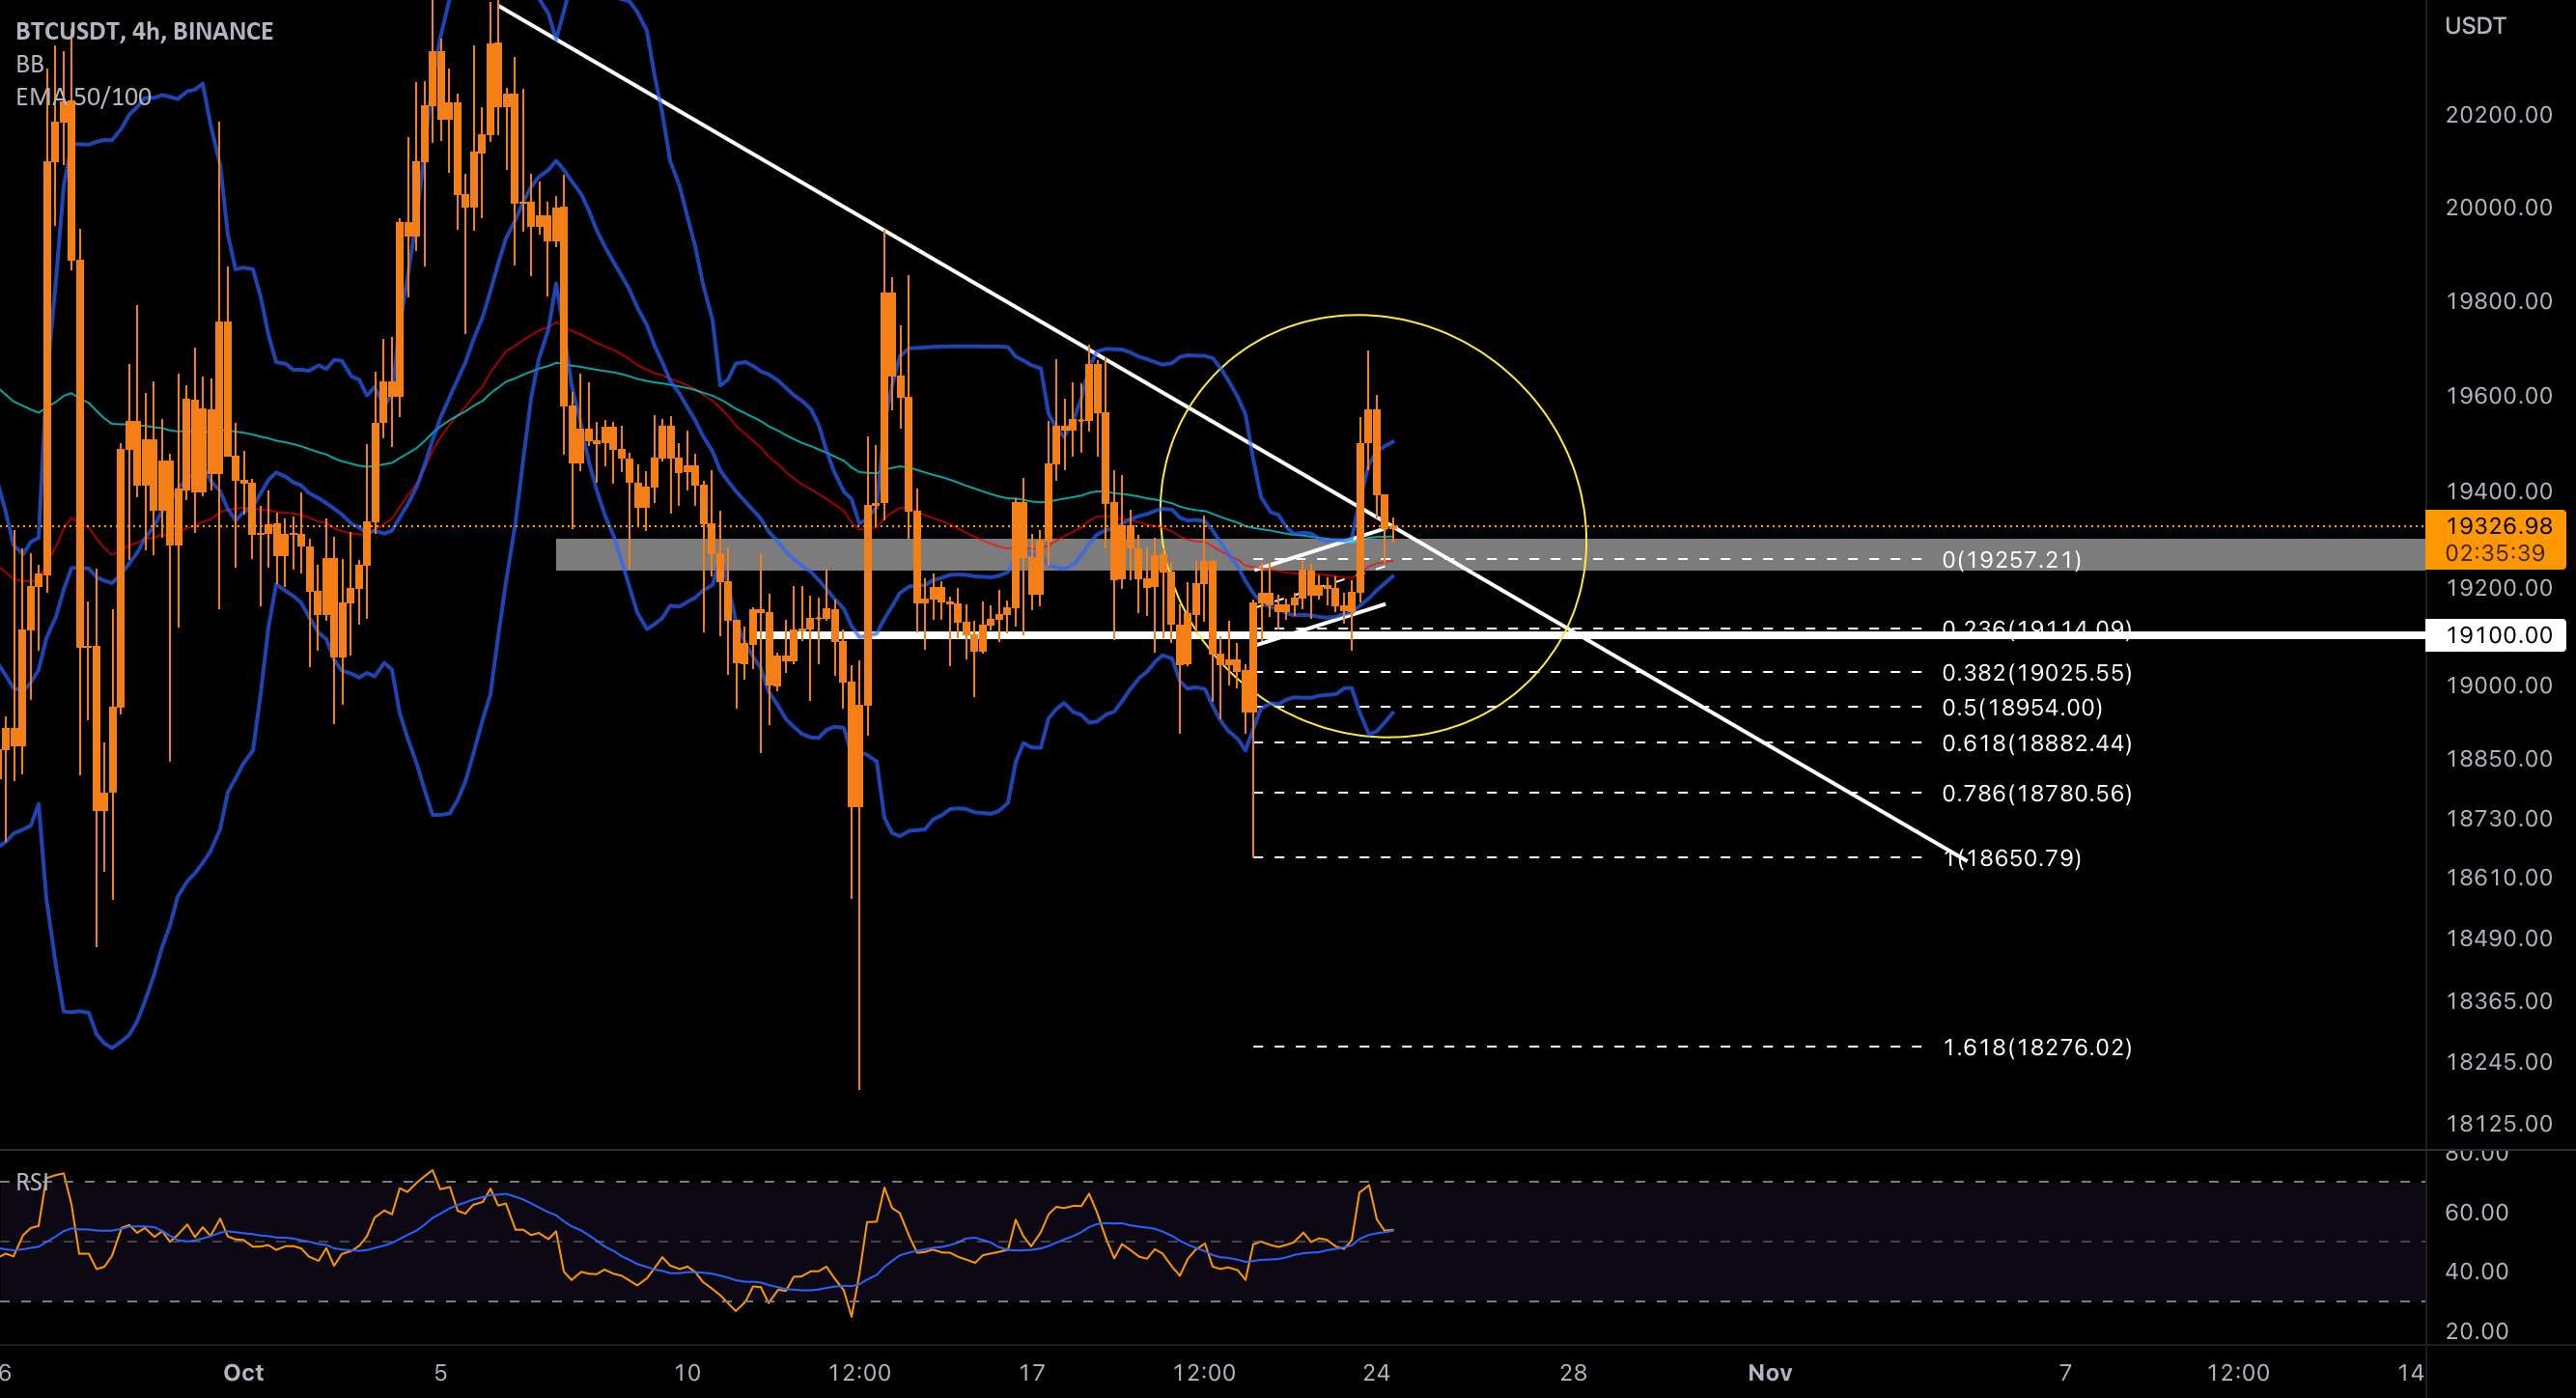
Task: Click the 19000.00 price axis label
Action: tap(2499, 685)
